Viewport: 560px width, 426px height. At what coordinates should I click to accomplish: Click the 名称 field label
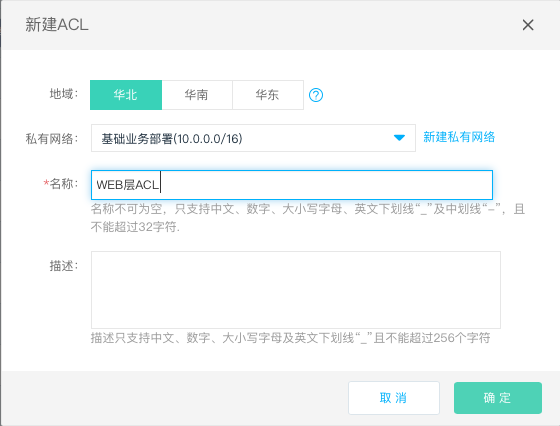64,184
